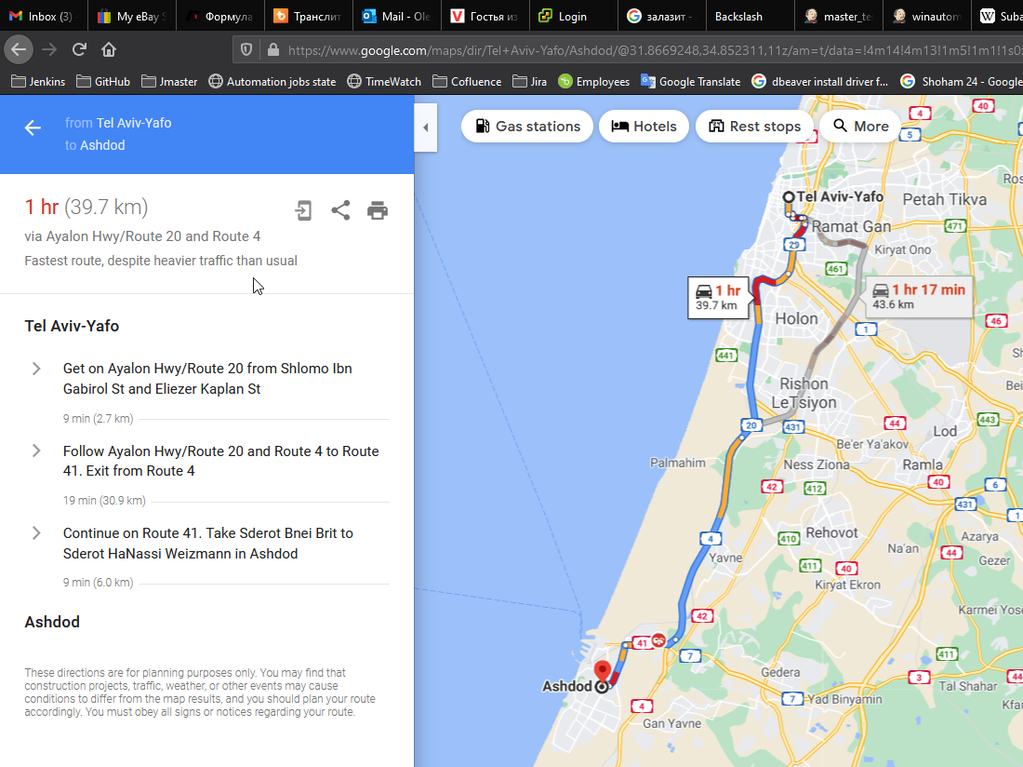The width and height of the screenshot is (1023, 767).
Task: Click the Gedera map label
Action: point(780,672)
